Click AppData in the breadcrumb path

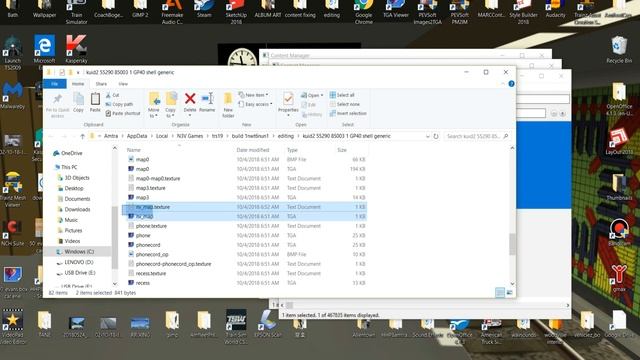137,136
